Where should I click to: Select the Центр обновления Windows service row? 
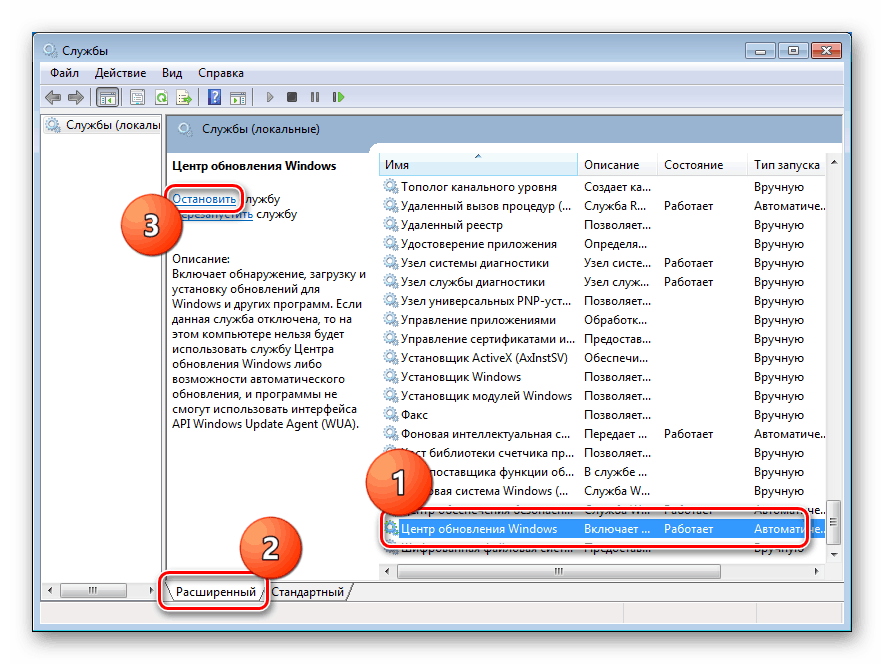tap(603, 529)
